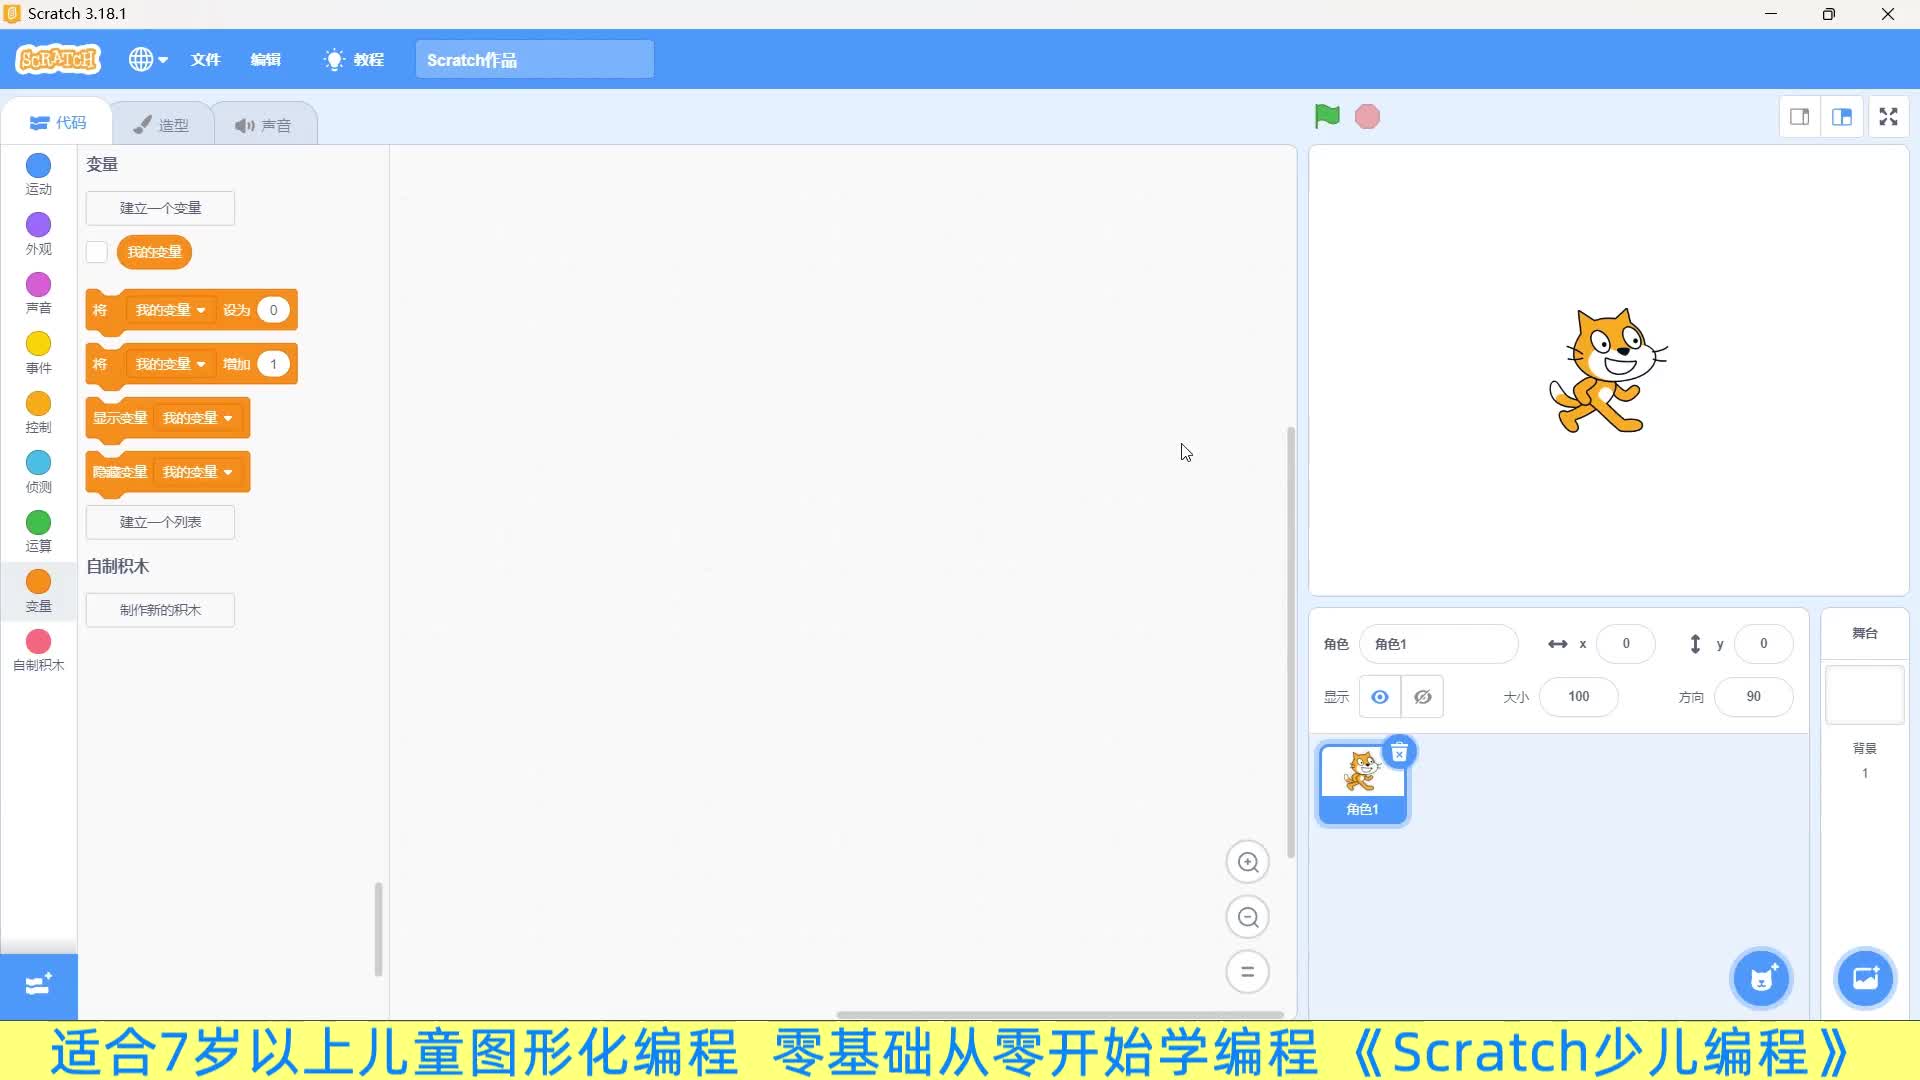This screenshot has height=1080, width=1920.
Task: Click the sprite x position field
Action: [x=1626, y=644]
